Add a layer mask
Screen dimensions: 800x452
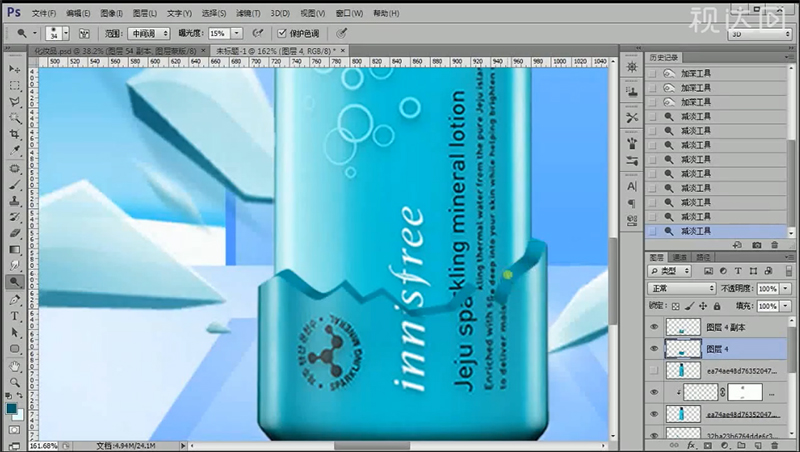[708, 446]
